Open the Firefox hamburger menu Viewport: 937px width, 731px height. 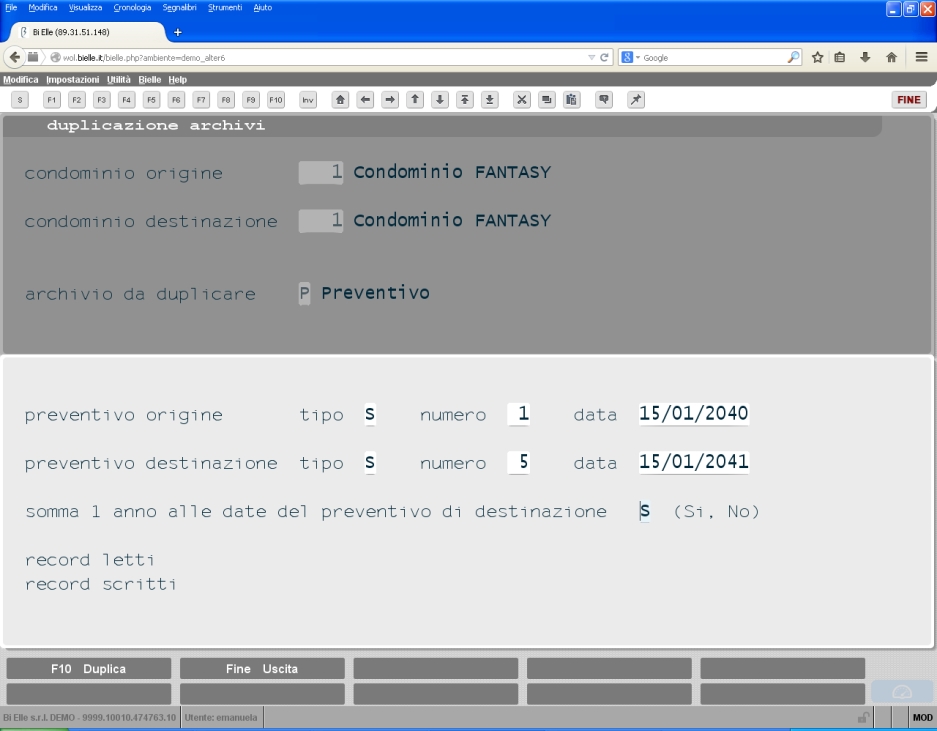coord(921,57)
